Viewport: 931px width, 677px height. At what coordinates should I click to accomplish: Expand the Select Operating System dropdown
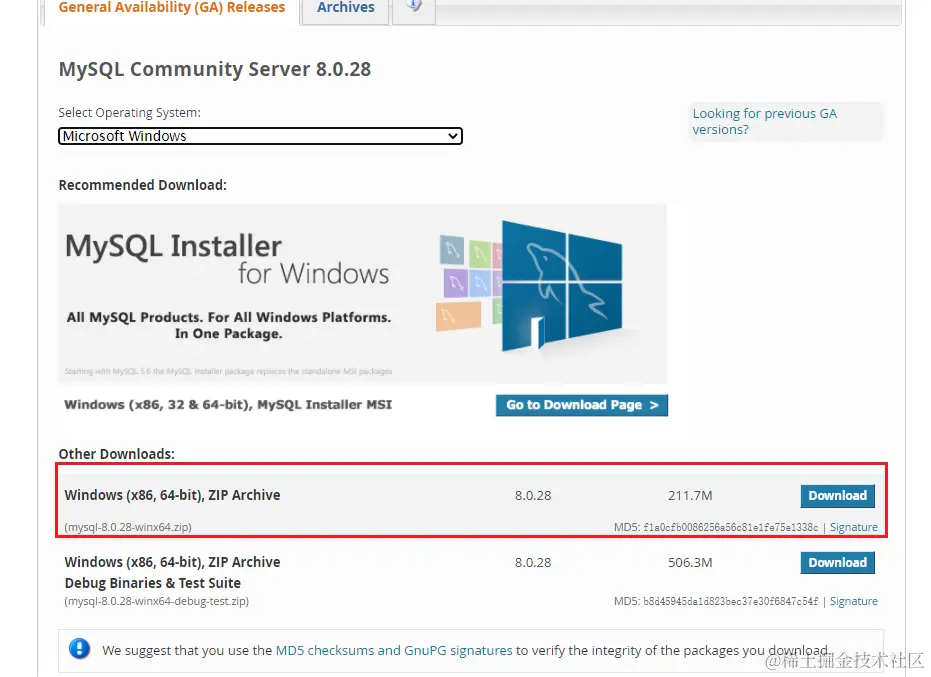coord(260,136)
